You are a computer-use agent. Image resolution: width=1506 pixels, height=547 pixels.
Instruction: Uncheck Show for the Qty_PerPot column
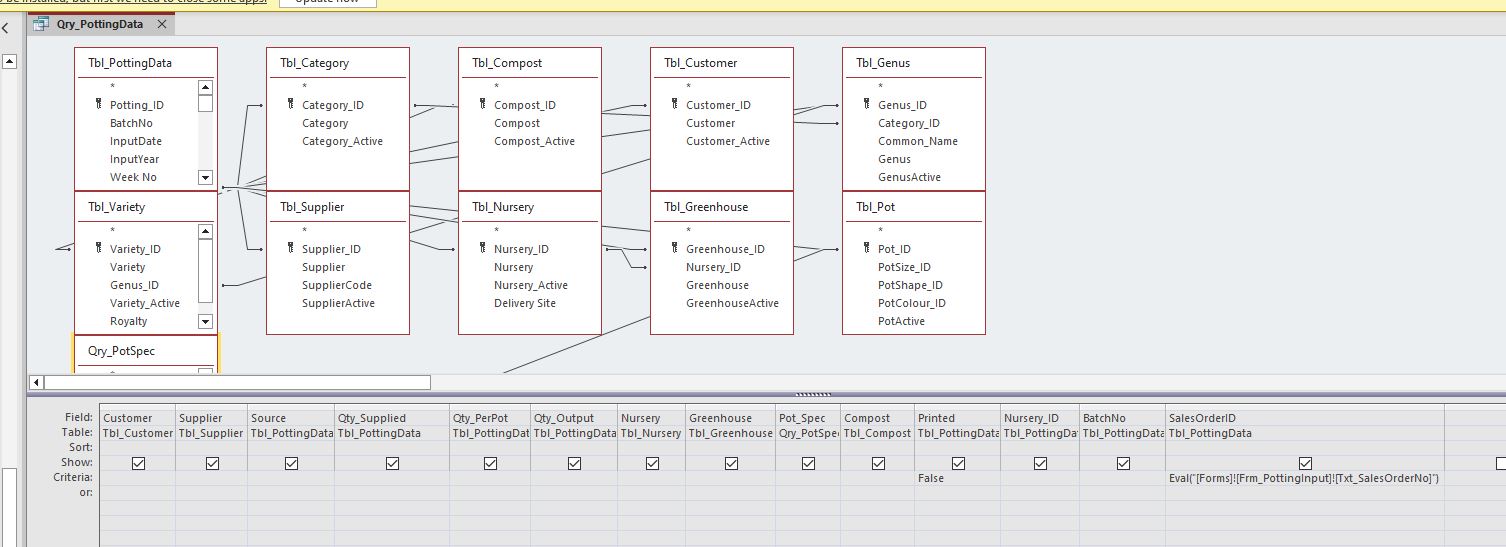click(x=490, y=463)
